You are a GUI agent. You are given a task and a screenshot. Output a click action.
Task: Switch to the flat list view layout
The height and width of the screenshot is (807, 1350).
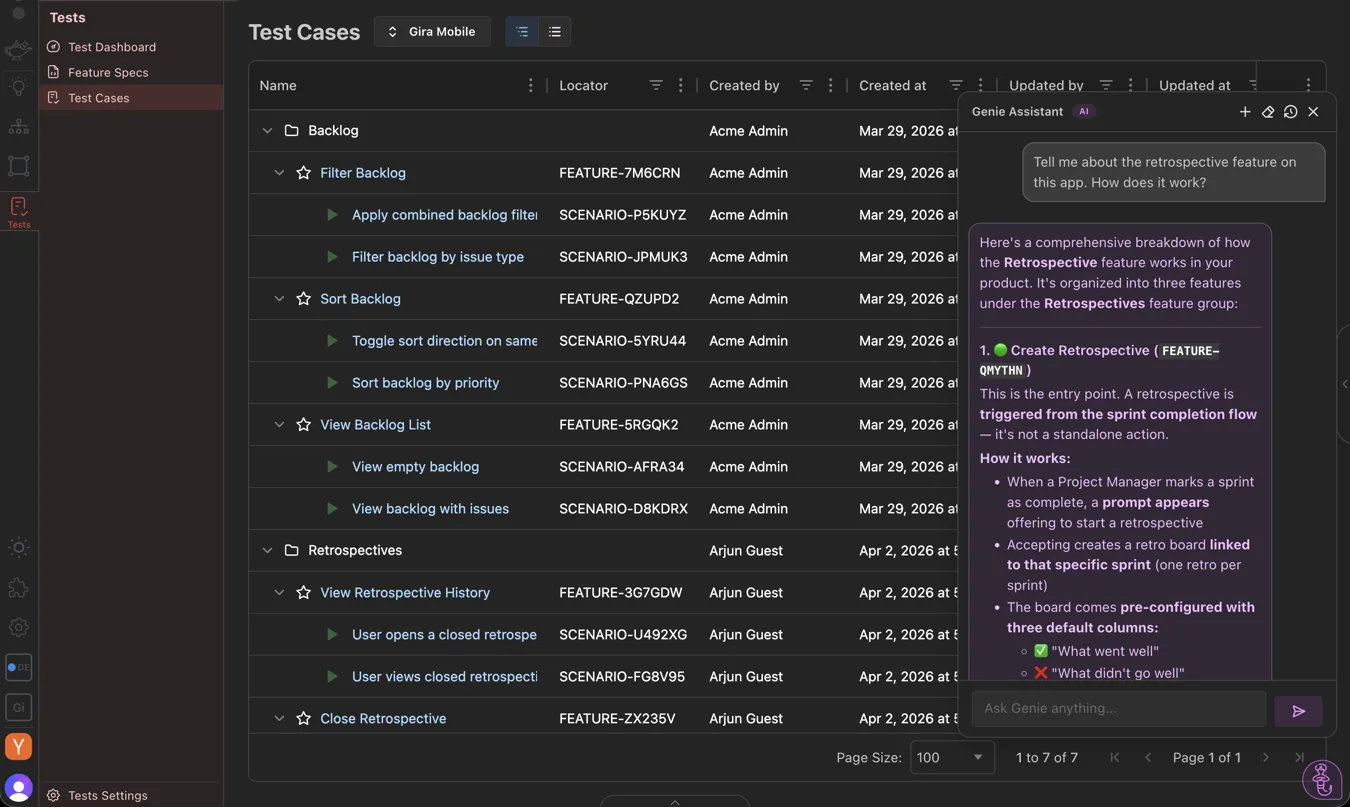[555, 32]
